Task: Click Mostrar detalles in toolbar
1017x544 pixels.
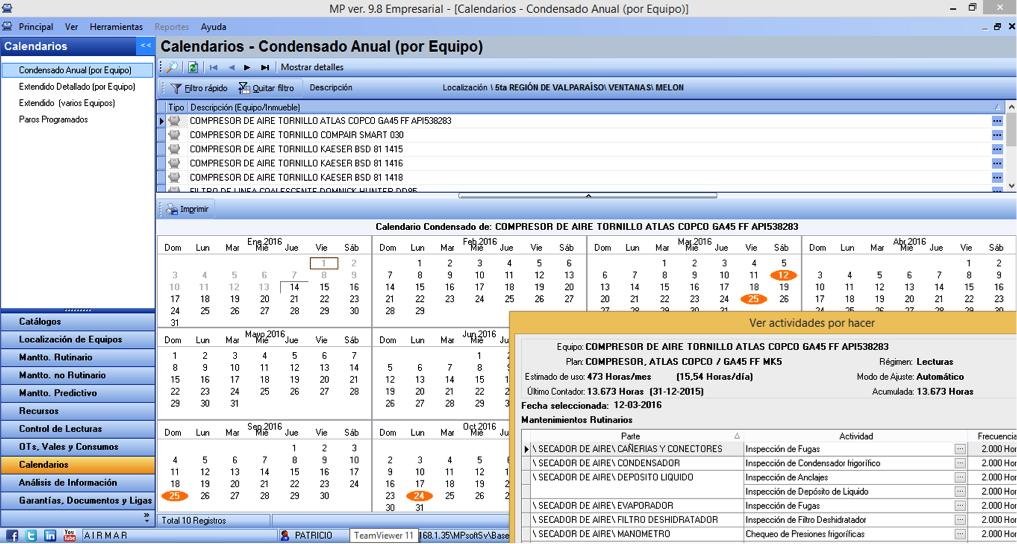Action: (x=312, y=67)
